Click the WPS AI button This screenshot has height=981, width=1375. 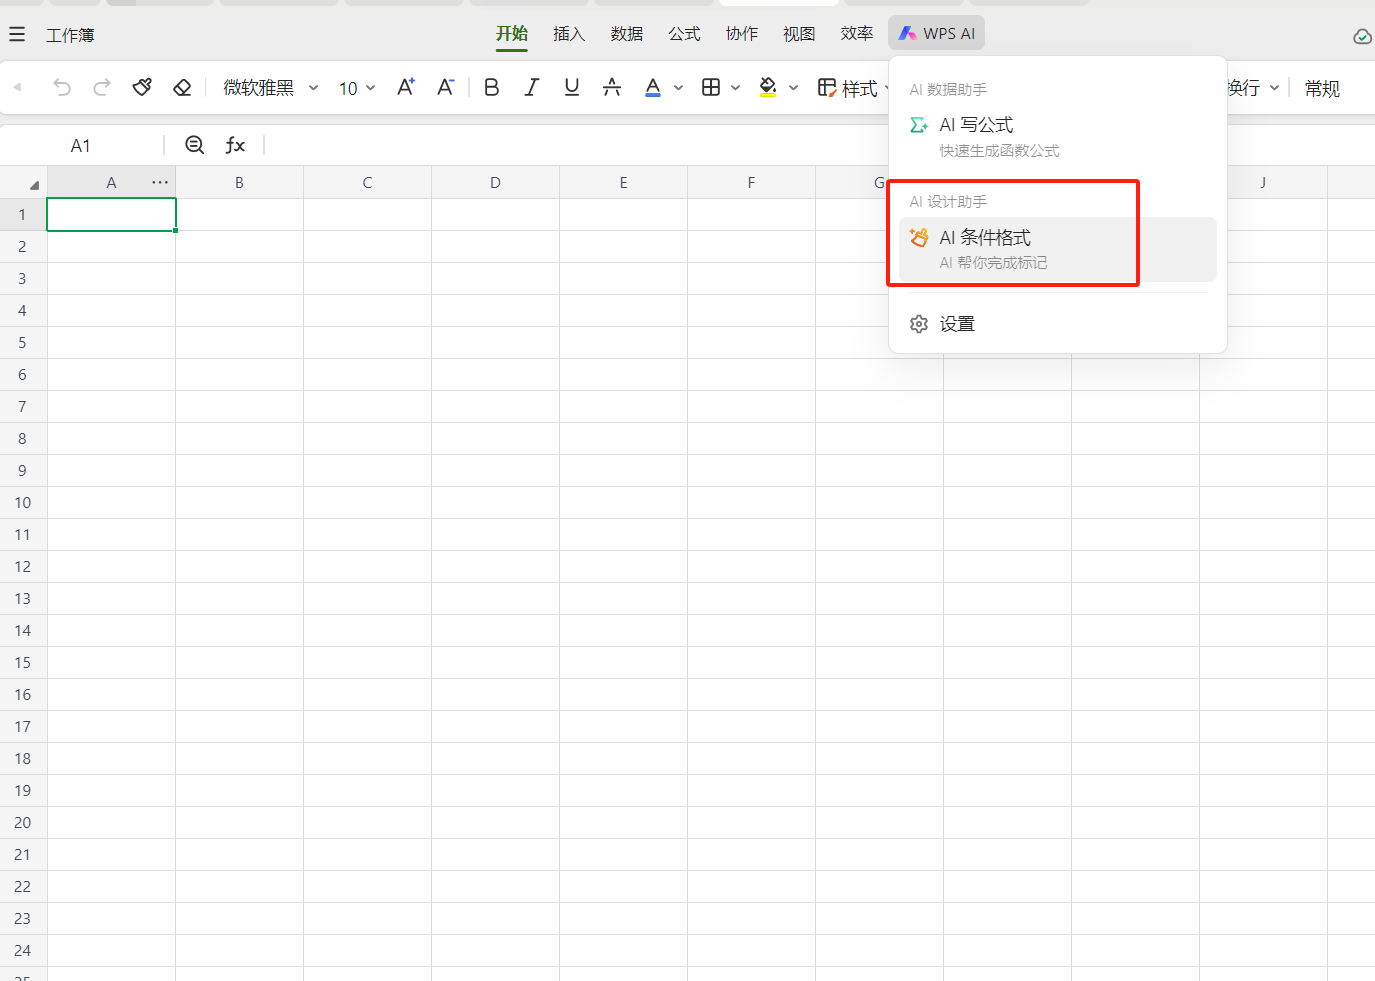[936, 33]
